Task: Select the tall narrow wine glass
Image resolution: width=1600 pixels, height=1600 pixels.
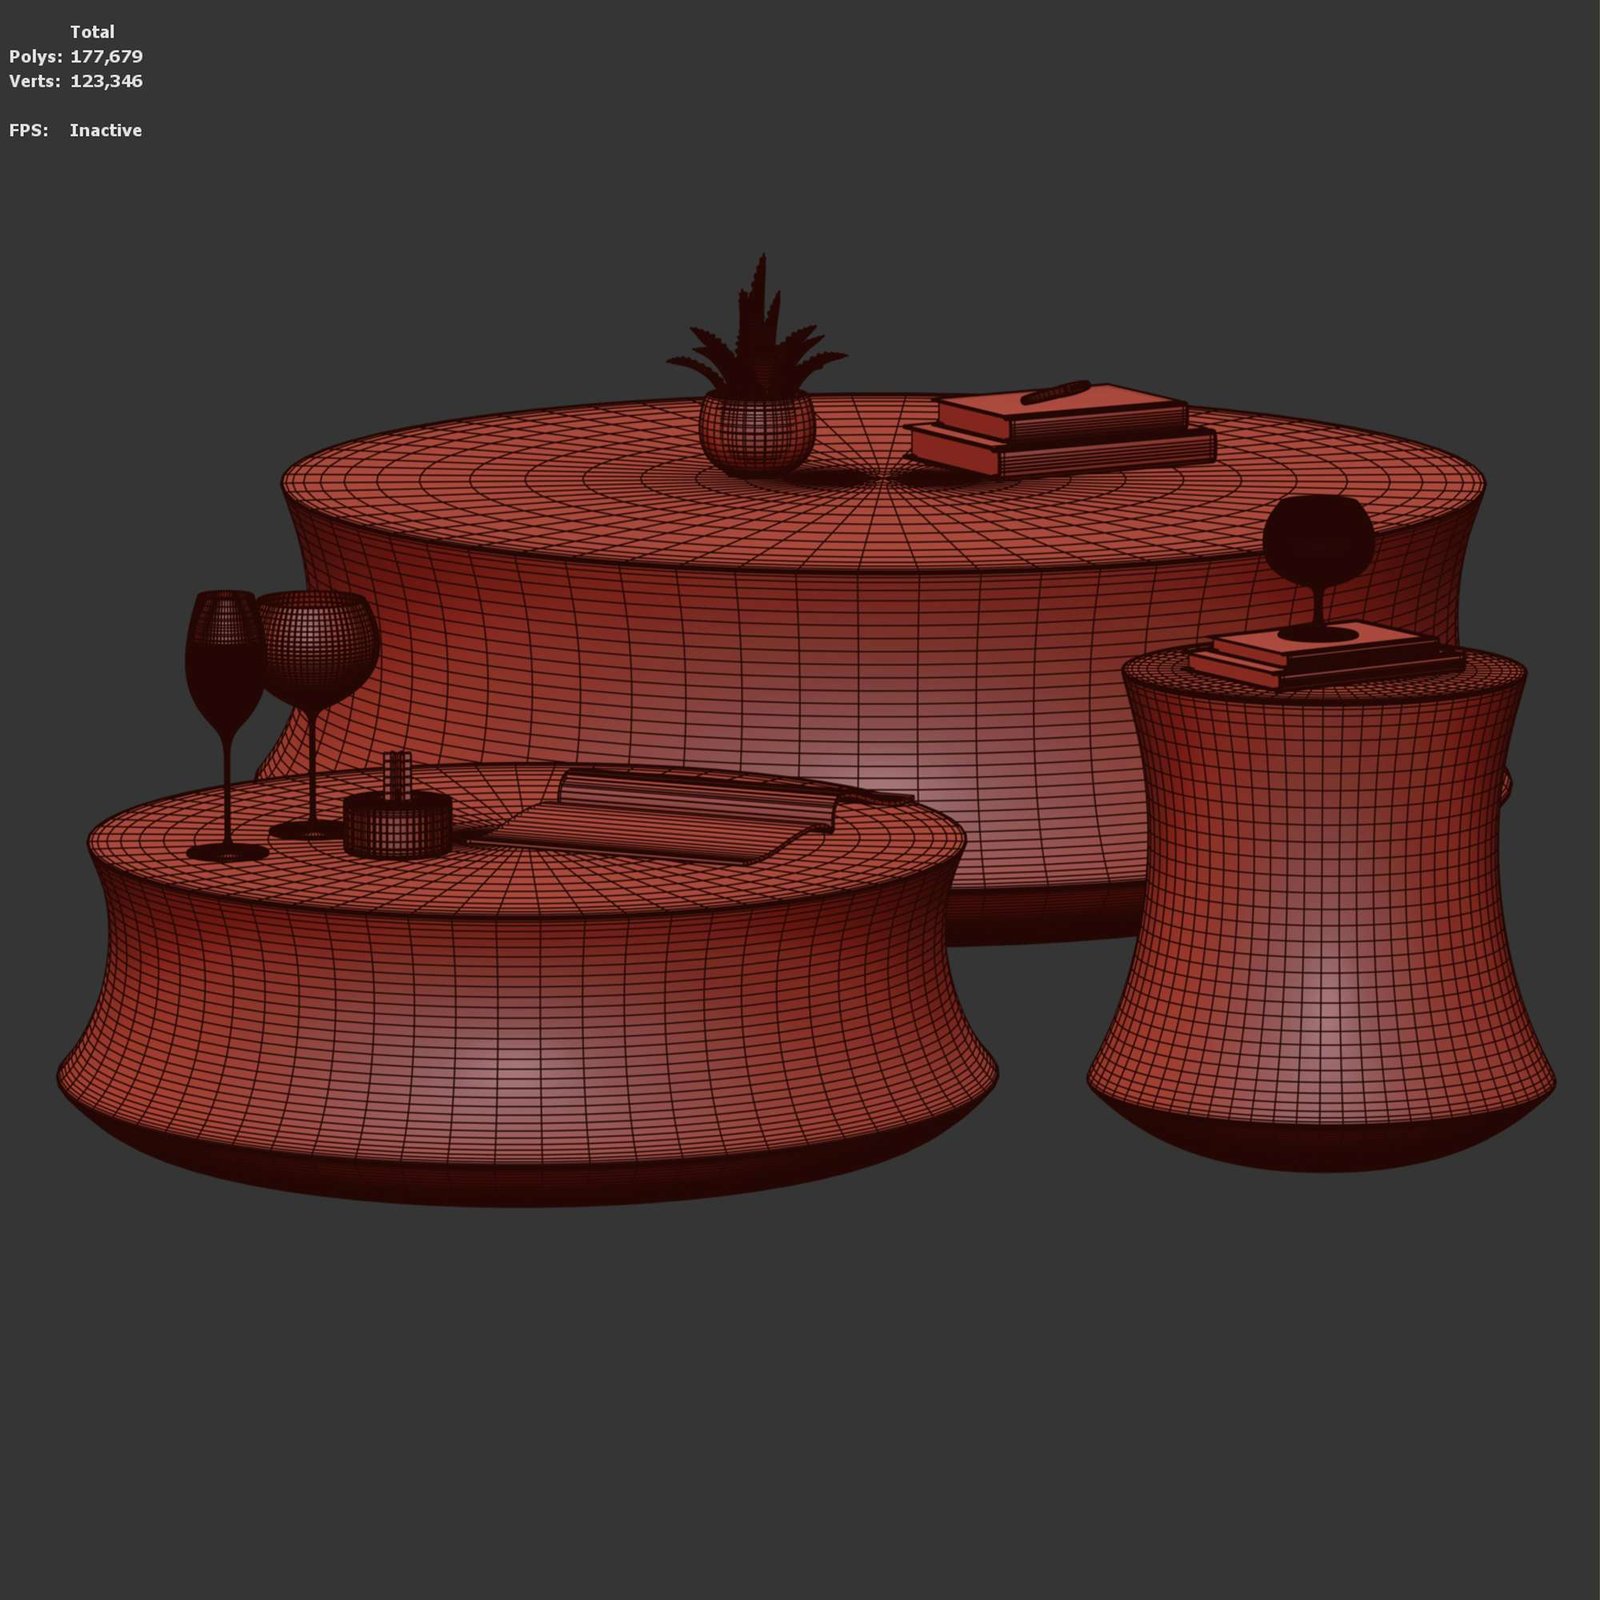Action: [227, 725]
